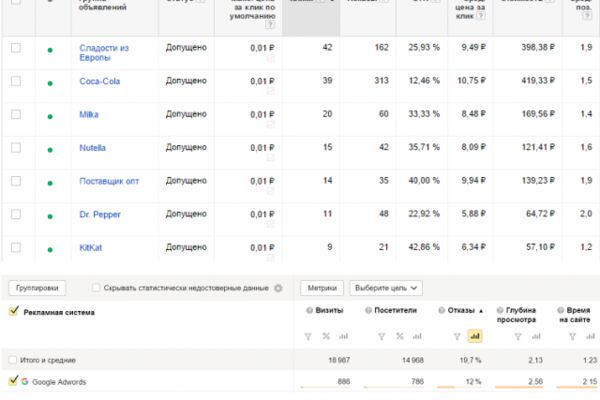
Task: Click average price 5,88 ₽ in Dr. Pepper row
Action: 473,214
